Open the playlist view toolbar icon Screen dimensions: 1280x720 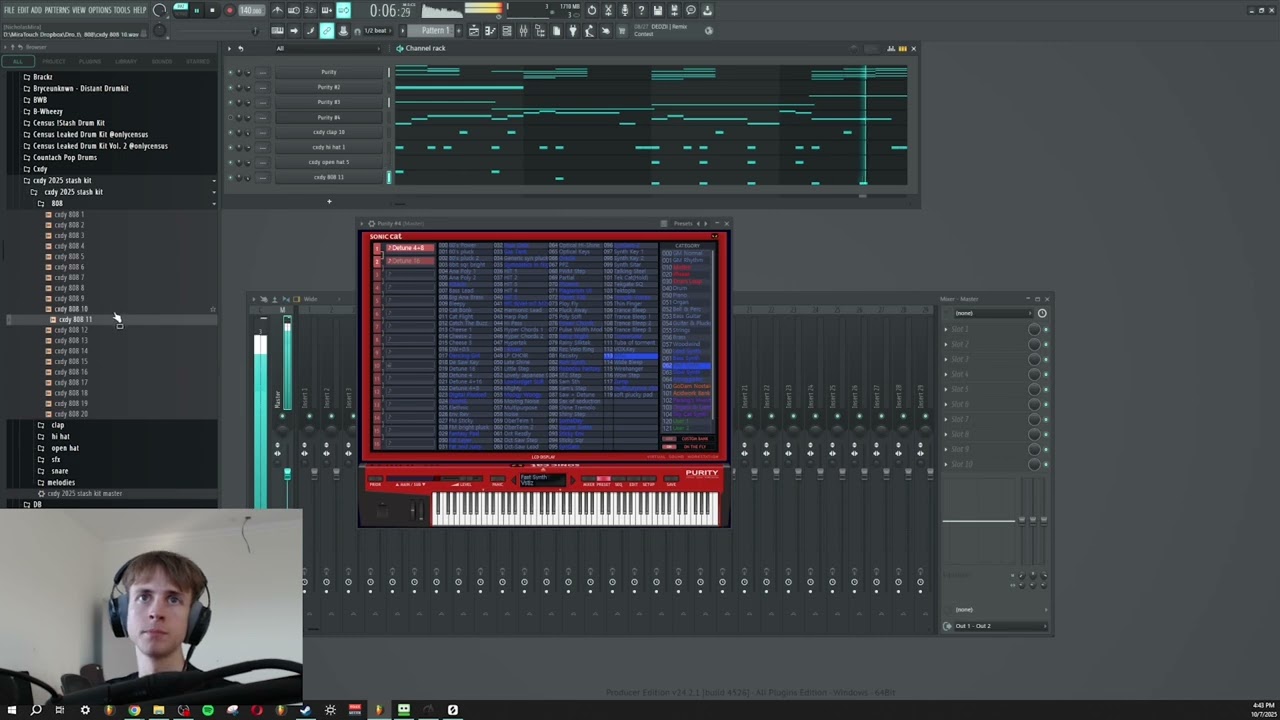(474, 31)
